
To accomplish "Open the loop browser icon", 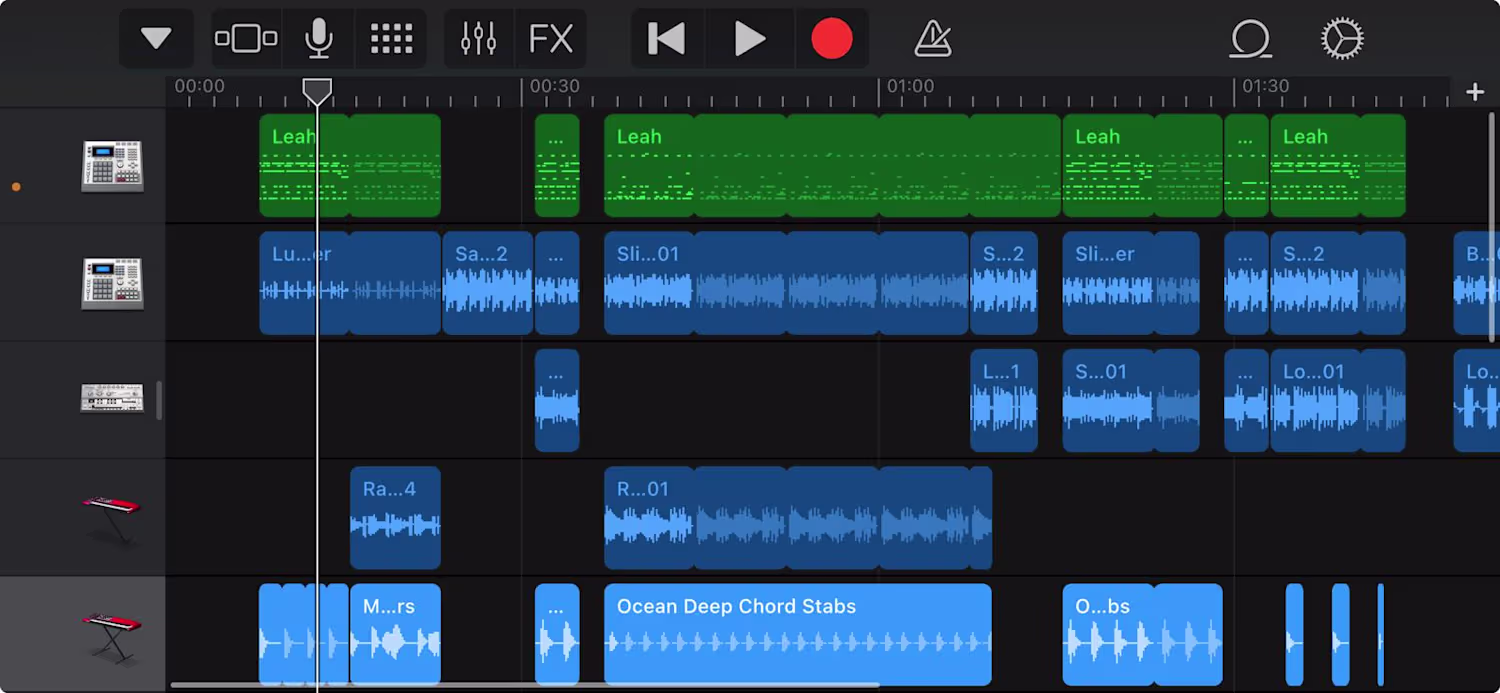I will point(1250,40).
